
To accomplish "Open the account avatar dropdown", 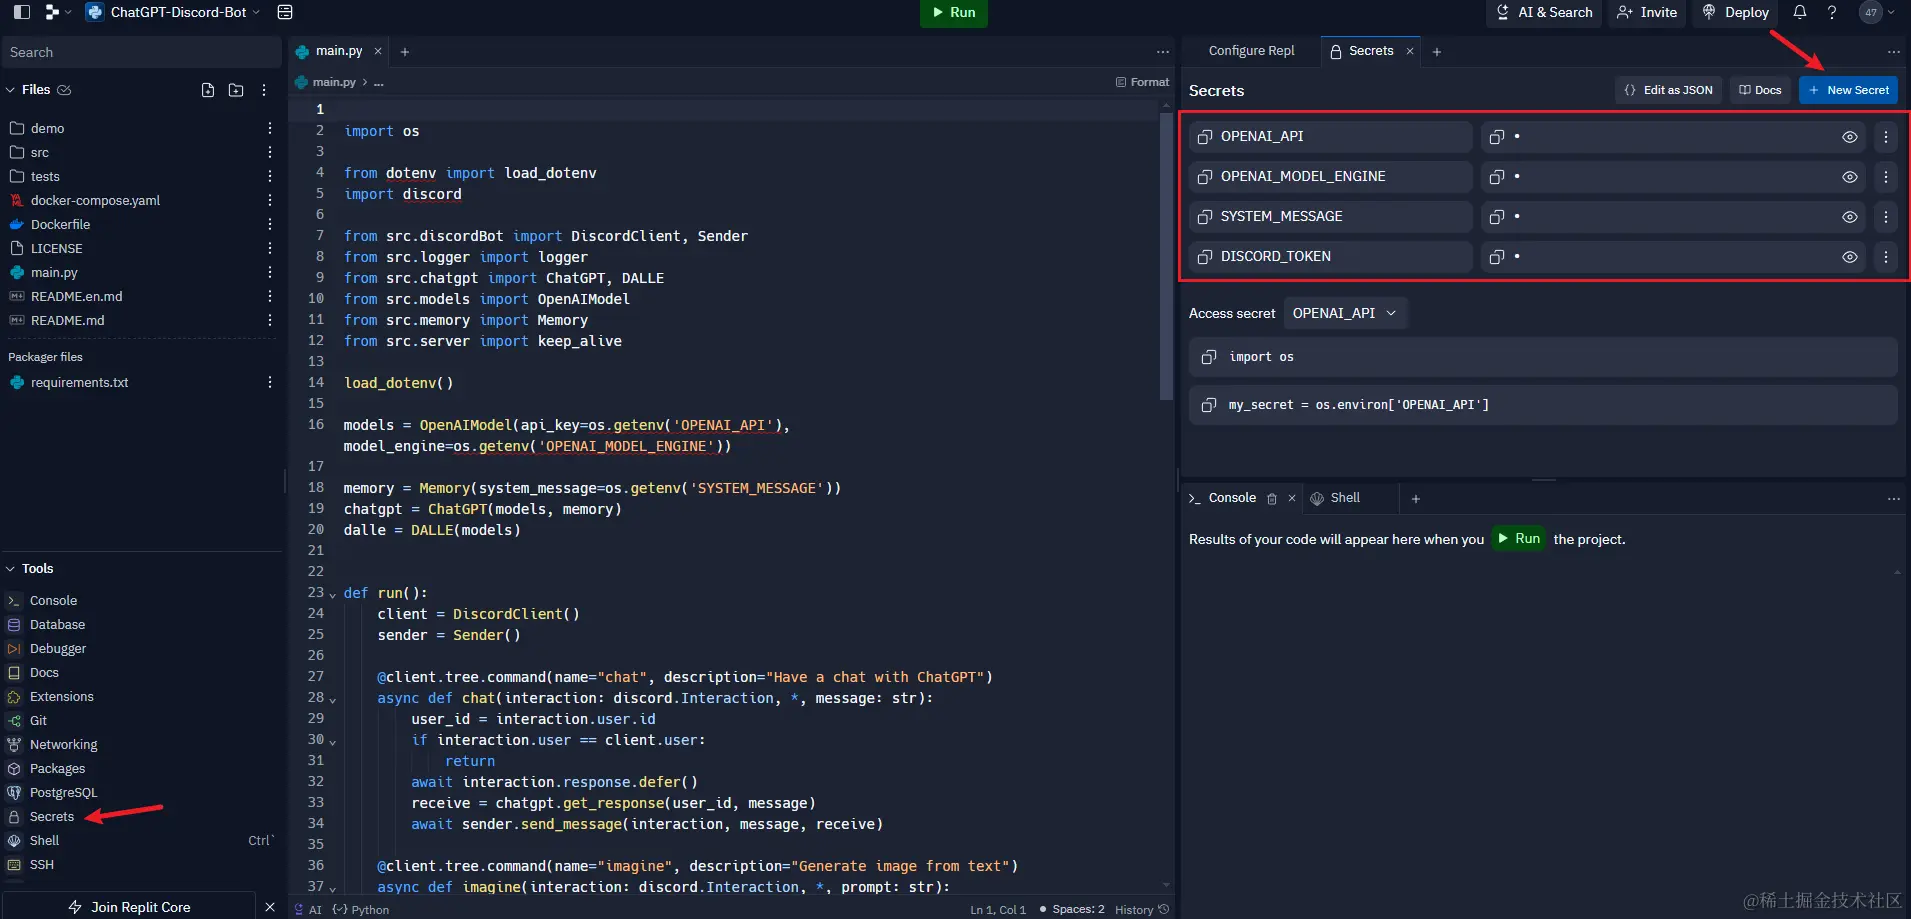I will coord(1877,12).
